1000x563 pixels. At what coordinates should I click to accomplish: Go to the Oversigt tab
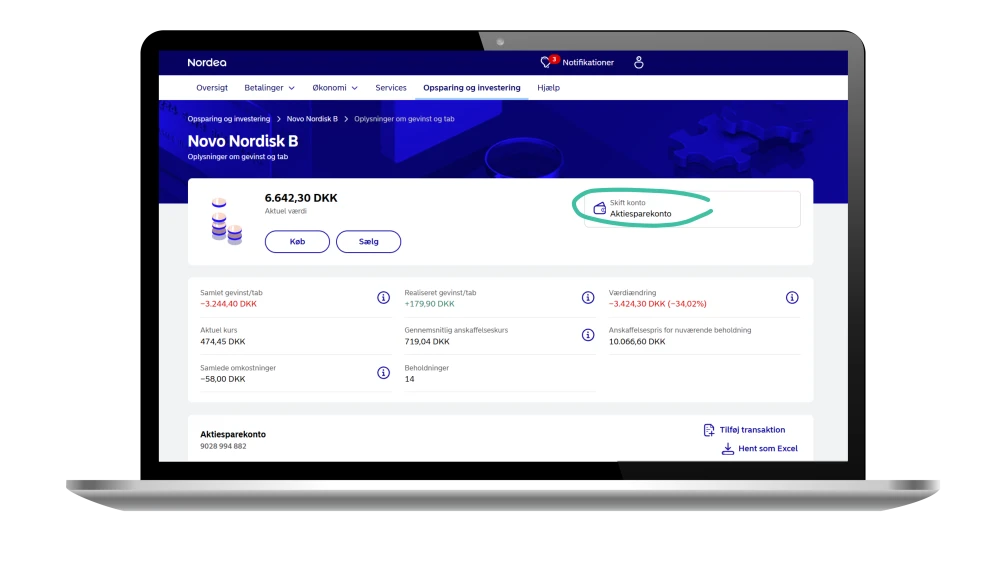[x=212, y=88]
